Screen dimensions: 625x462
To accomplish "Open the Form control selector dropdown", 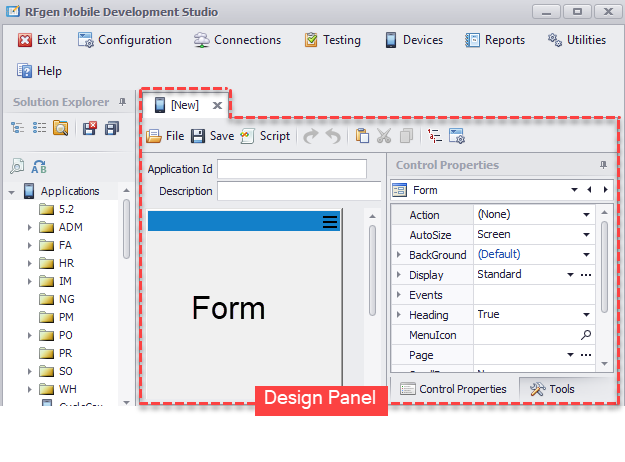I will [574, 190].
